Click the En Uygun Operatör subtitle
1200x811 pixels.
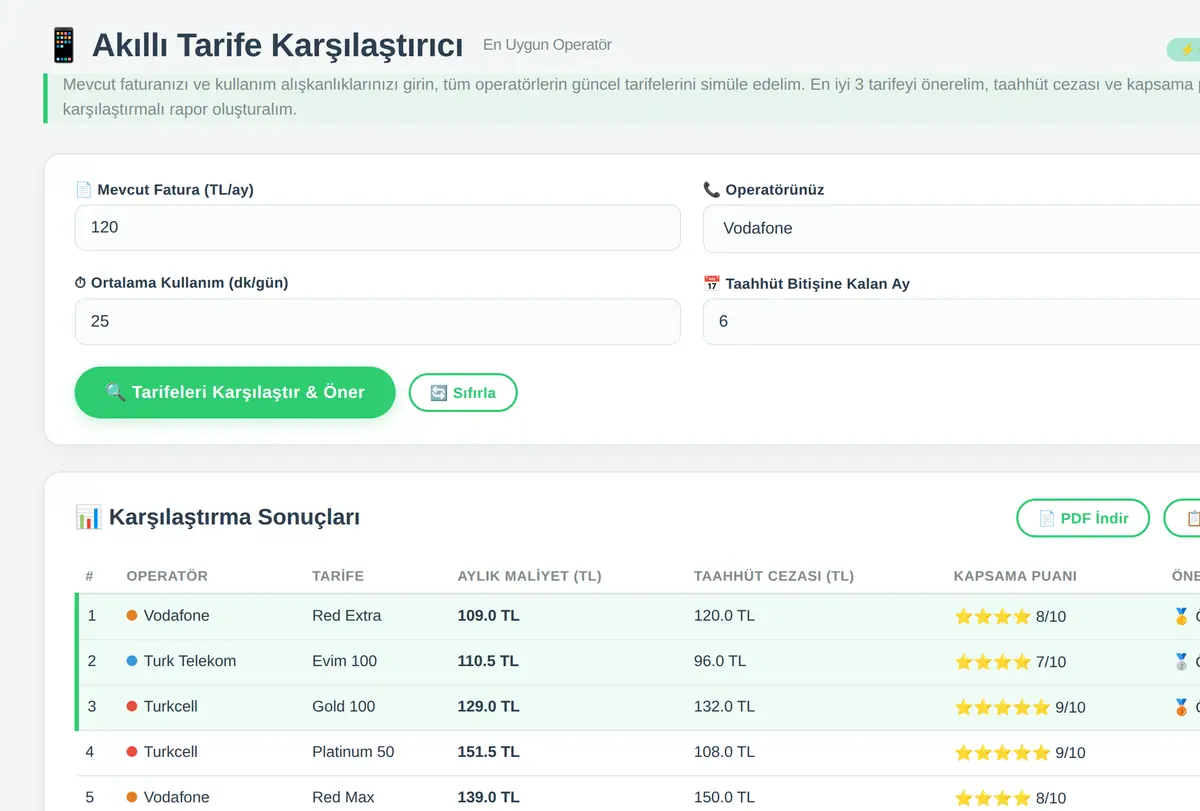pos(547,45)
